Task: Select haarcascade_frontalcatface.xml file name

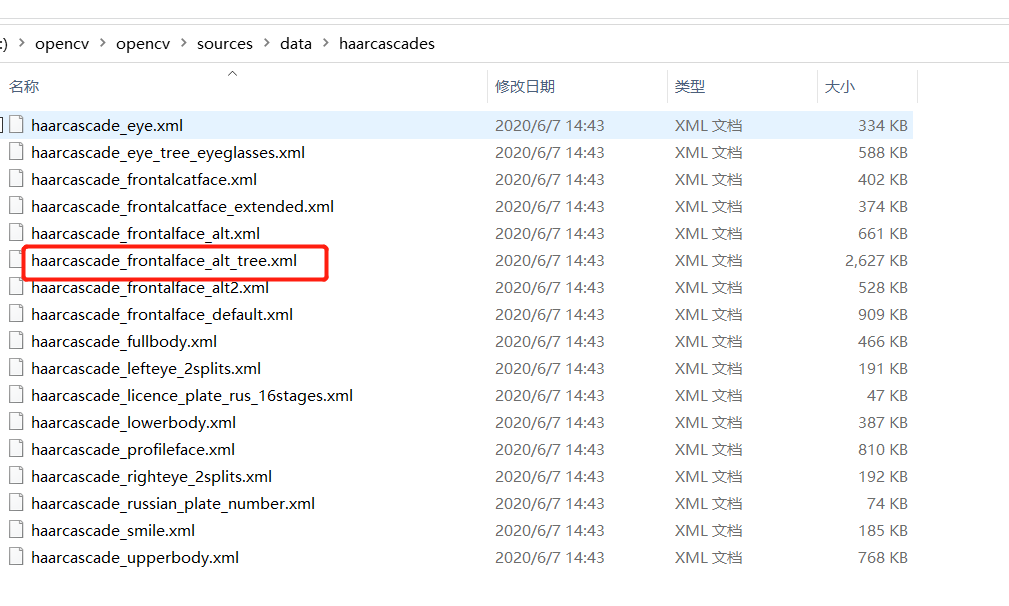Action: point(144,179)
